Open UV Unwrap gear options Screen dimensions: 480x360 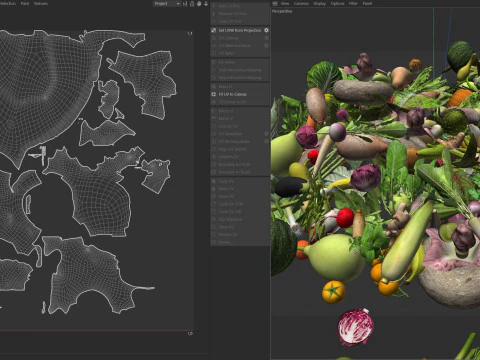[x=266, y=38]
